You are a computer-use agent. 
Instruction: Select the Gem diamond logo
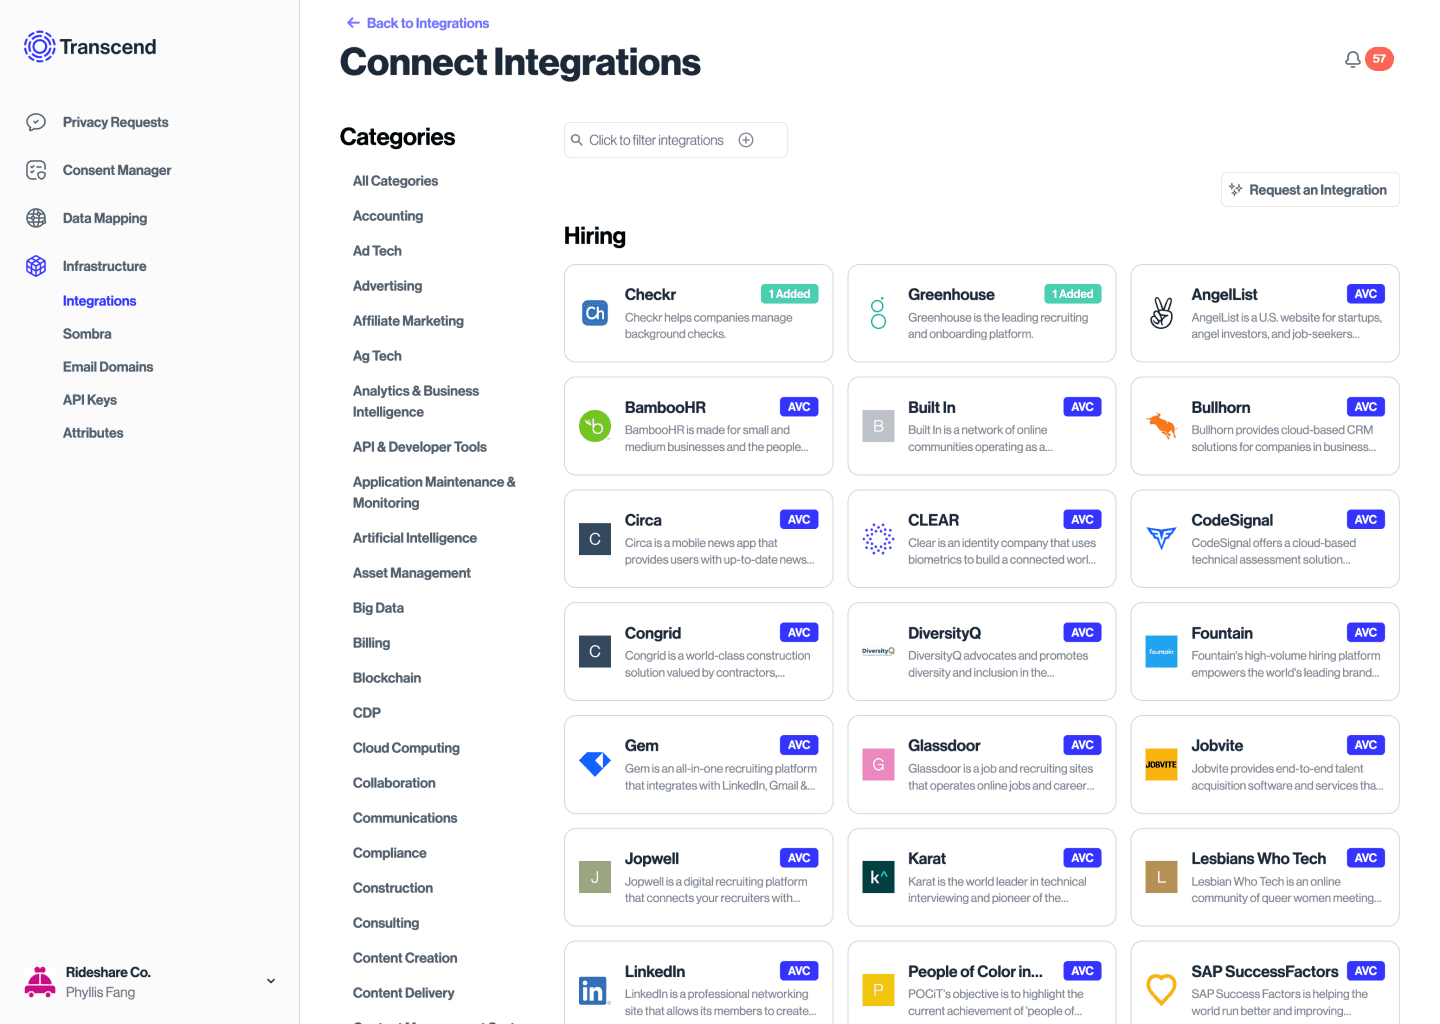click(594, 764)
